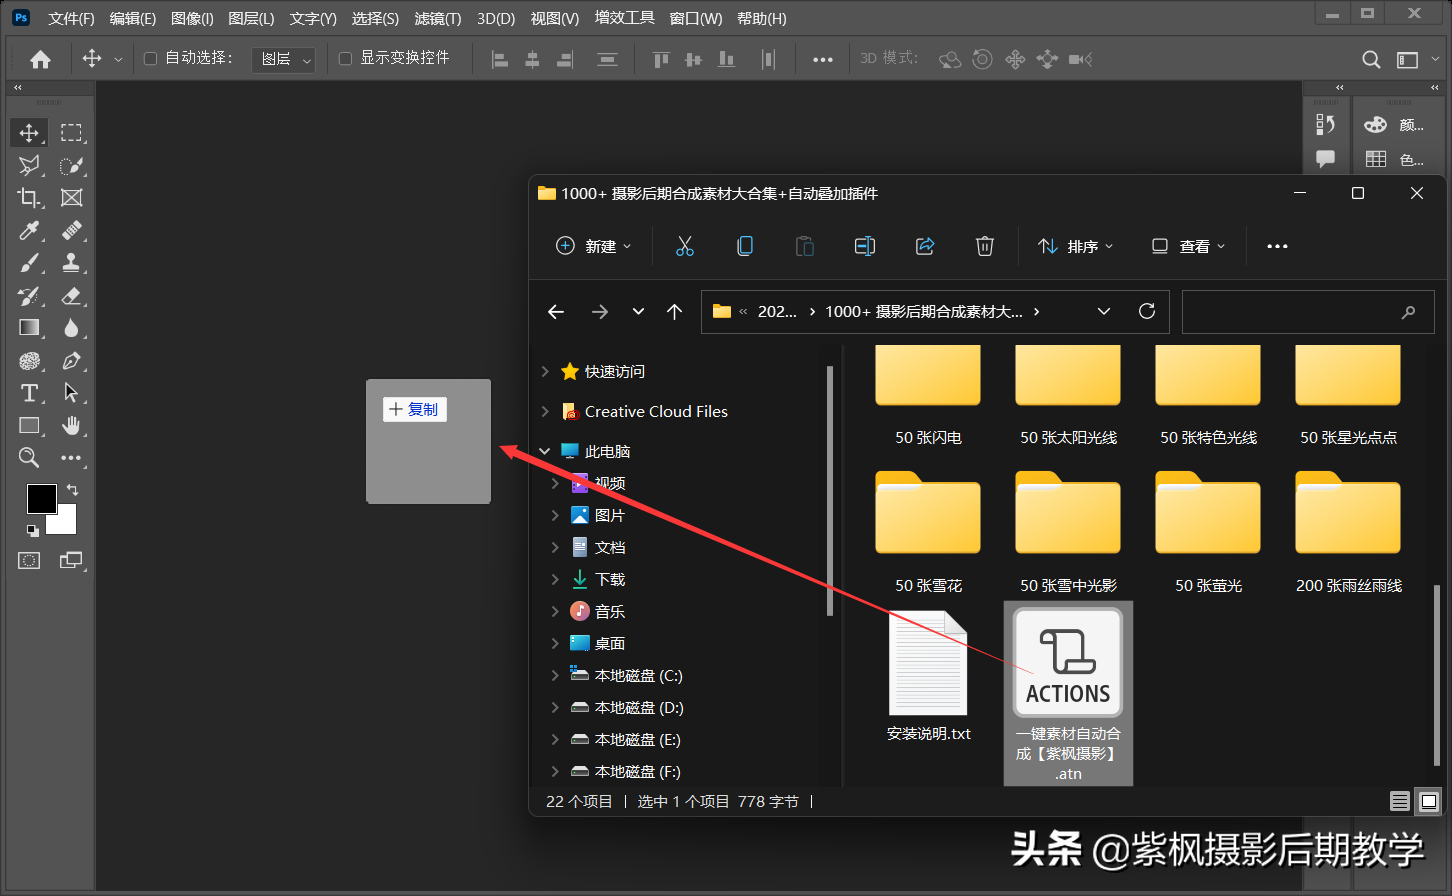Viewport: 1452px width, 896px height.
Task: Expand the Creative Cloud Files node
Action: [545, 411]
